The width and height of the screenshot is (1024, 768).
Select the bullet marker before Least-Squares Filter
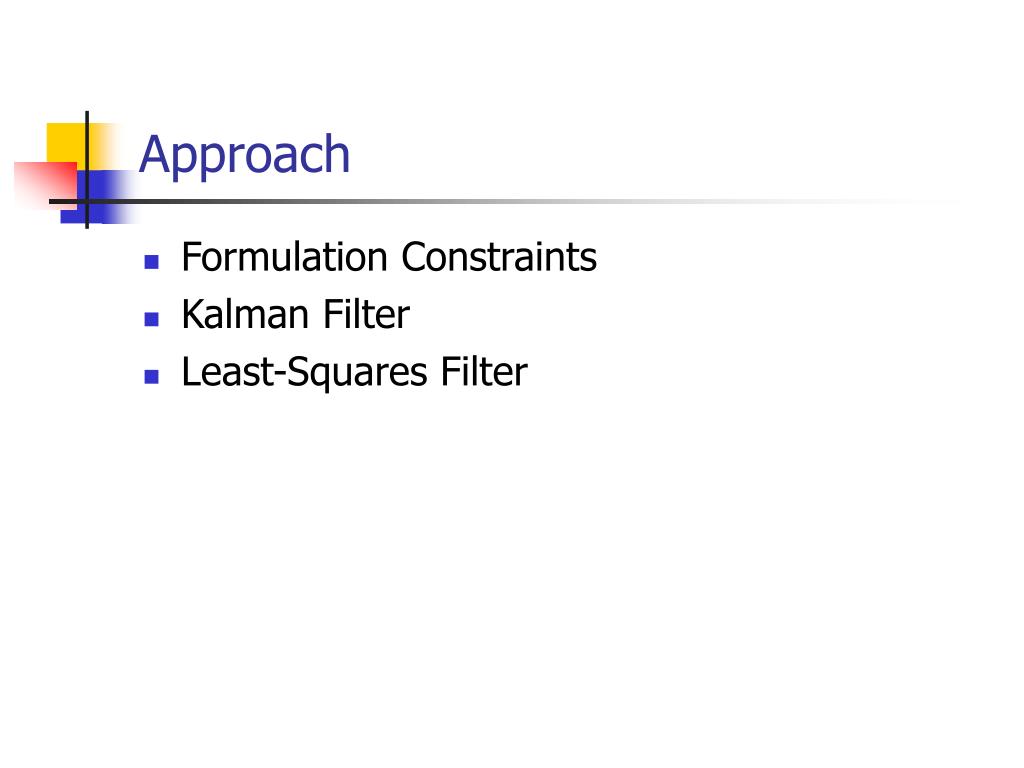152,377
